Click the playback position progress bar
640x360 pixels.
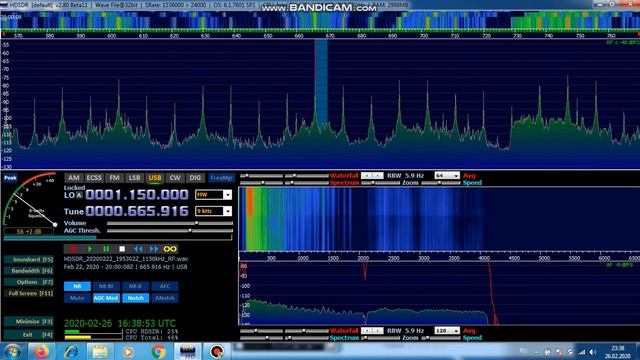coord(118,237)
